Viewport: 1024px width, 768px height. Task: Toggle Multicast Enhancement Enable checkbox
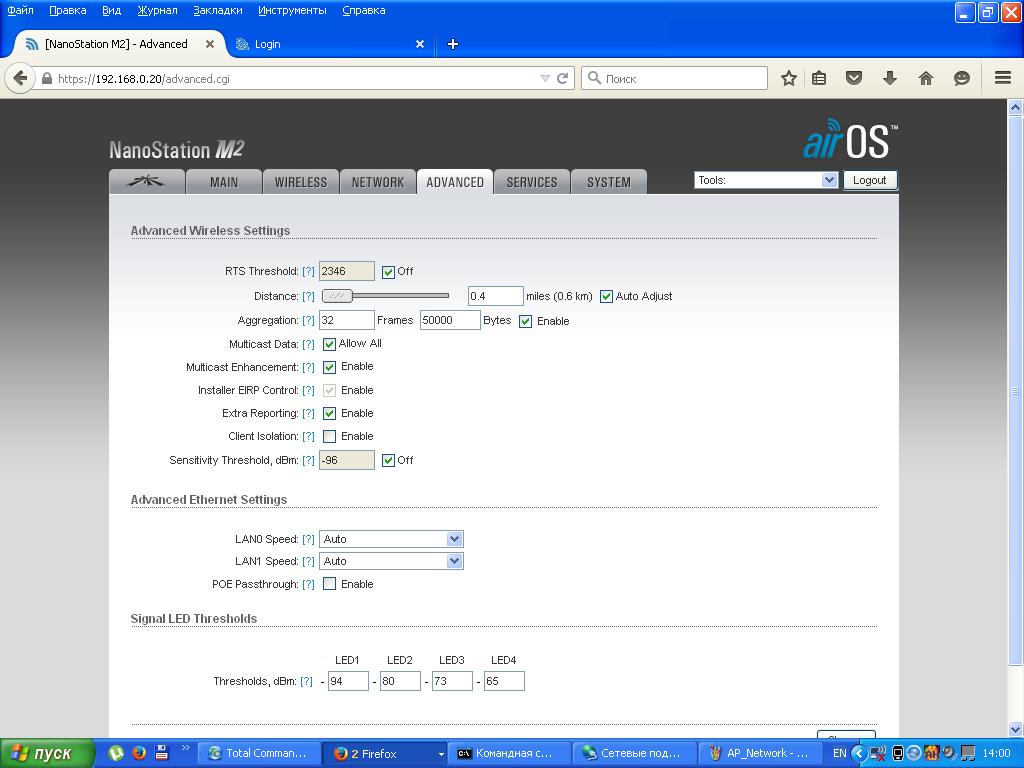tap(330, 367)
